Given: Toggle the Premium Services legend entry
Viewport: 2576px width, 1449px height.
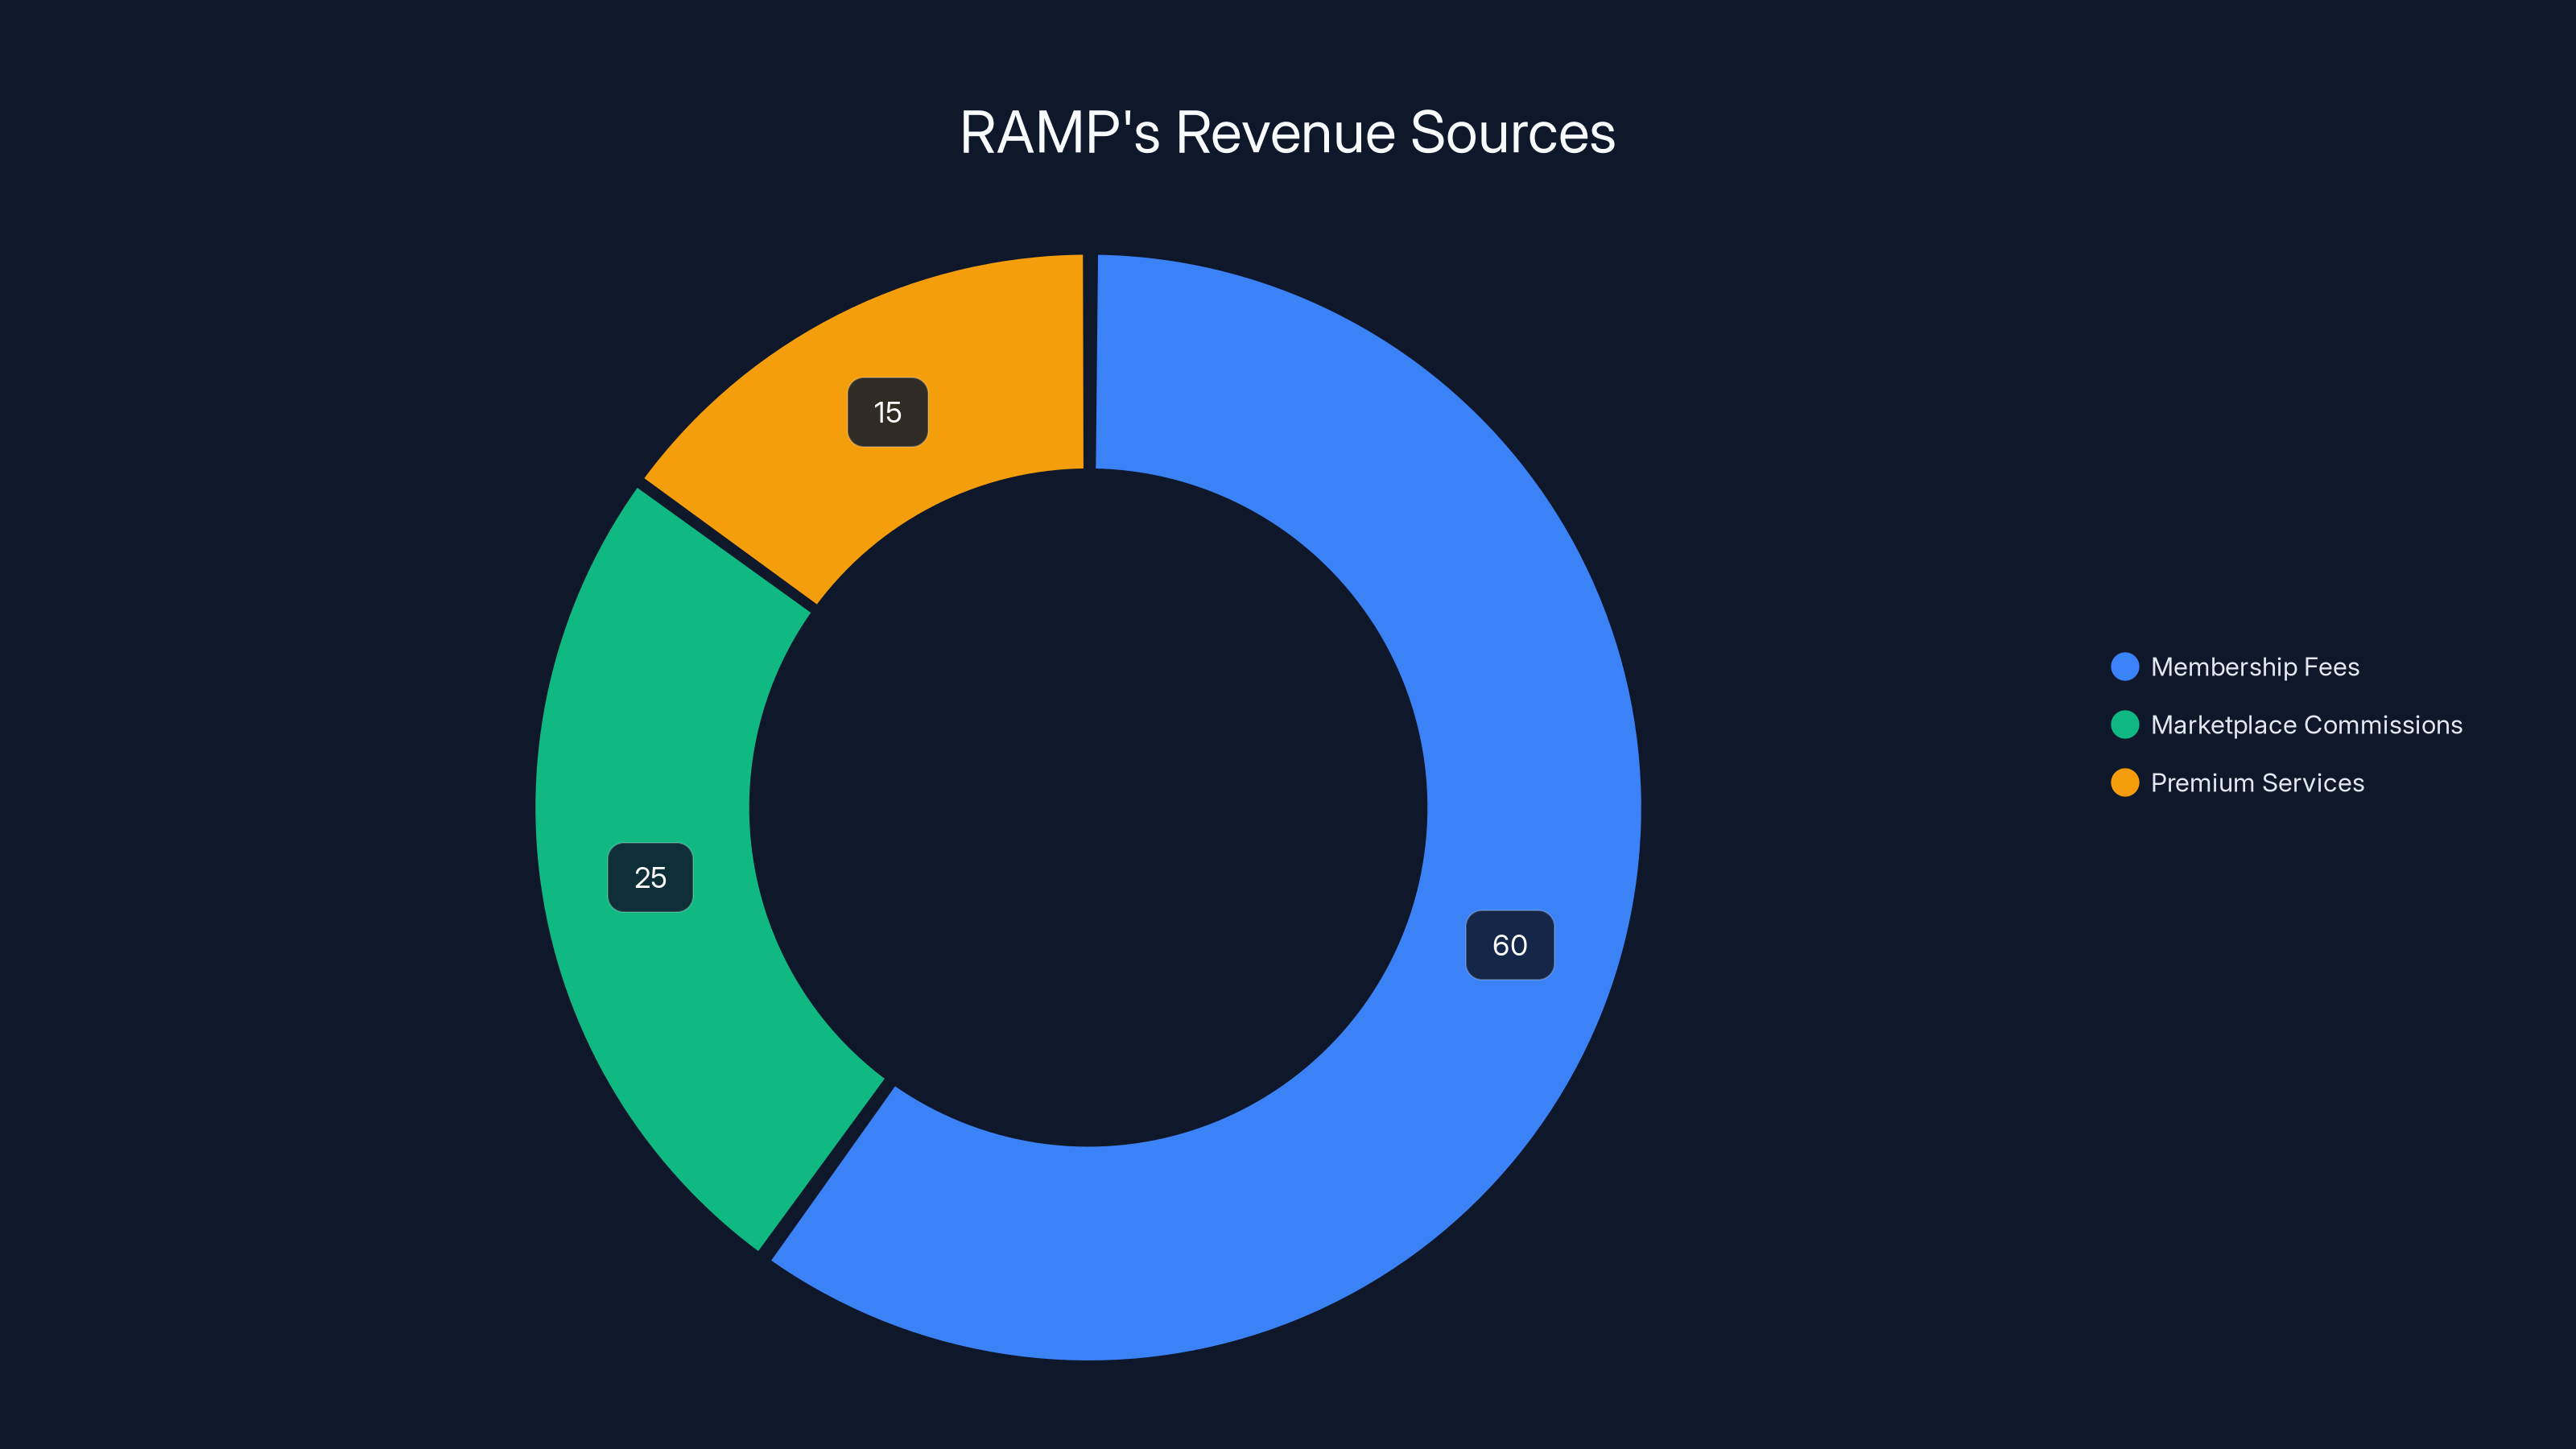Looking at the screenshot, I should coord(2257,783).
